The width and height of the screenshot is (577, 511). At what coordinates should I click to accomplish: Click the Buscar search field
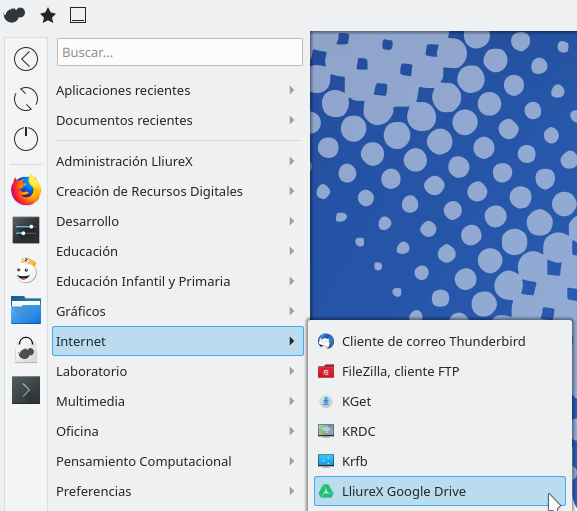[180, 52]
